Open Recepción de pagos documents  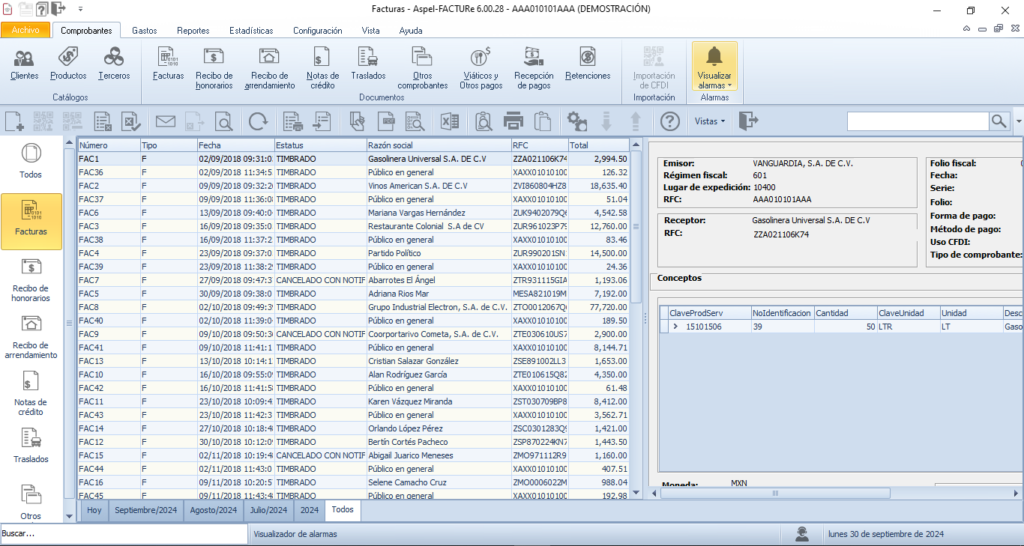click(x=533, y=66)
